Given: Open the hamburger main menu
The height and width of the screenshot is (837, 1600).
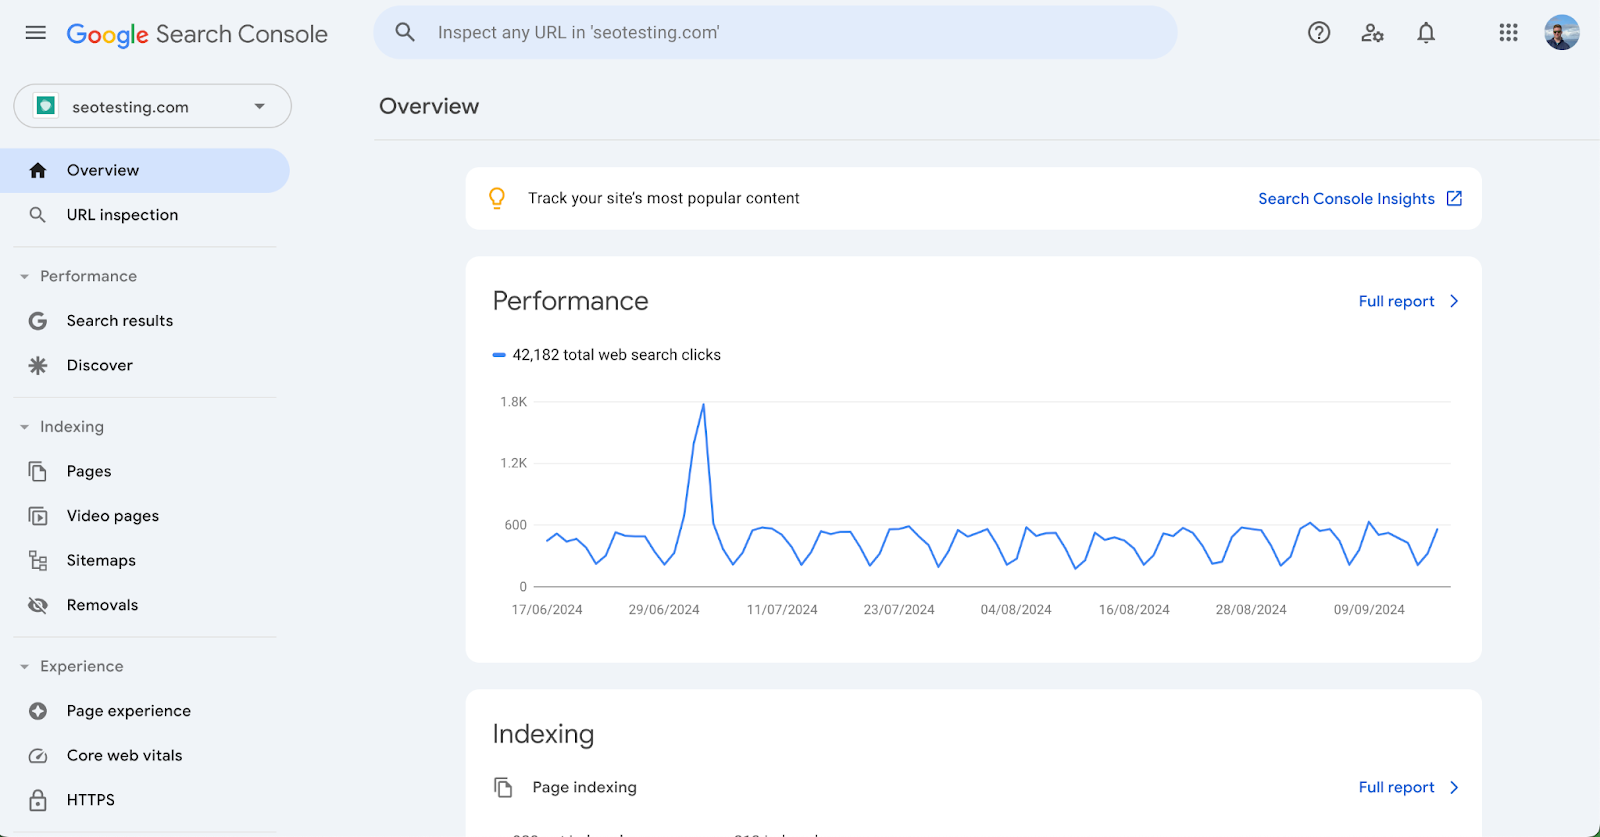Looking at the screenshot, I should 36,33.
